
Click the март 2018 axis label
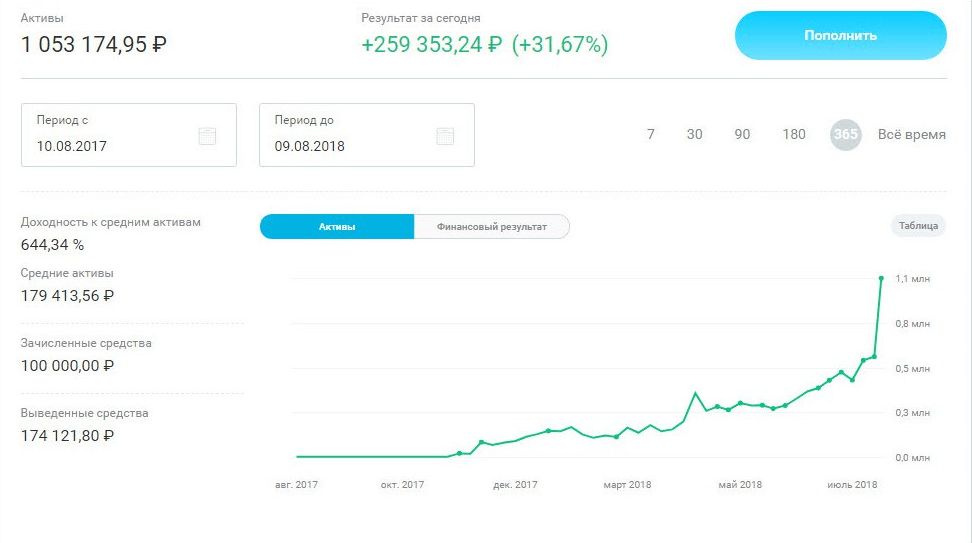627,485
